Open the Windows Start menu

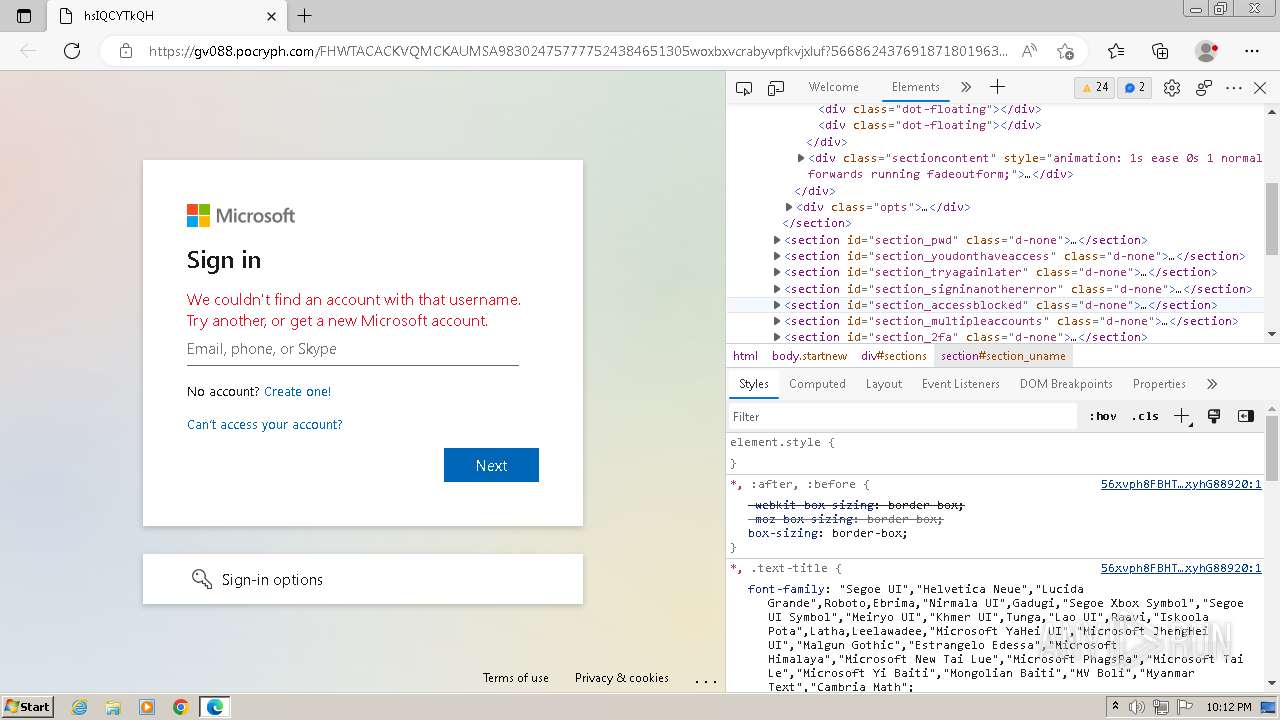point(28,707)
